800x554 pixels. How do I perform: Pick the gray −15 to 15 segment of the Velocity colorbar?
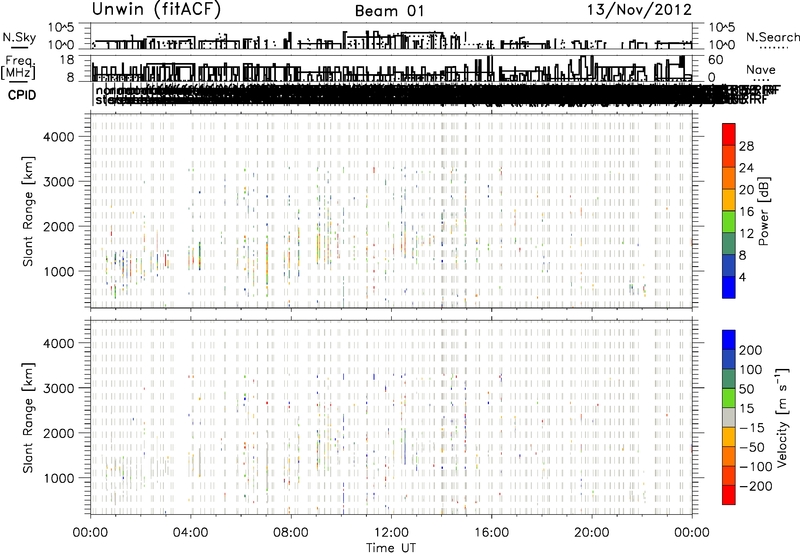point(729,418)
